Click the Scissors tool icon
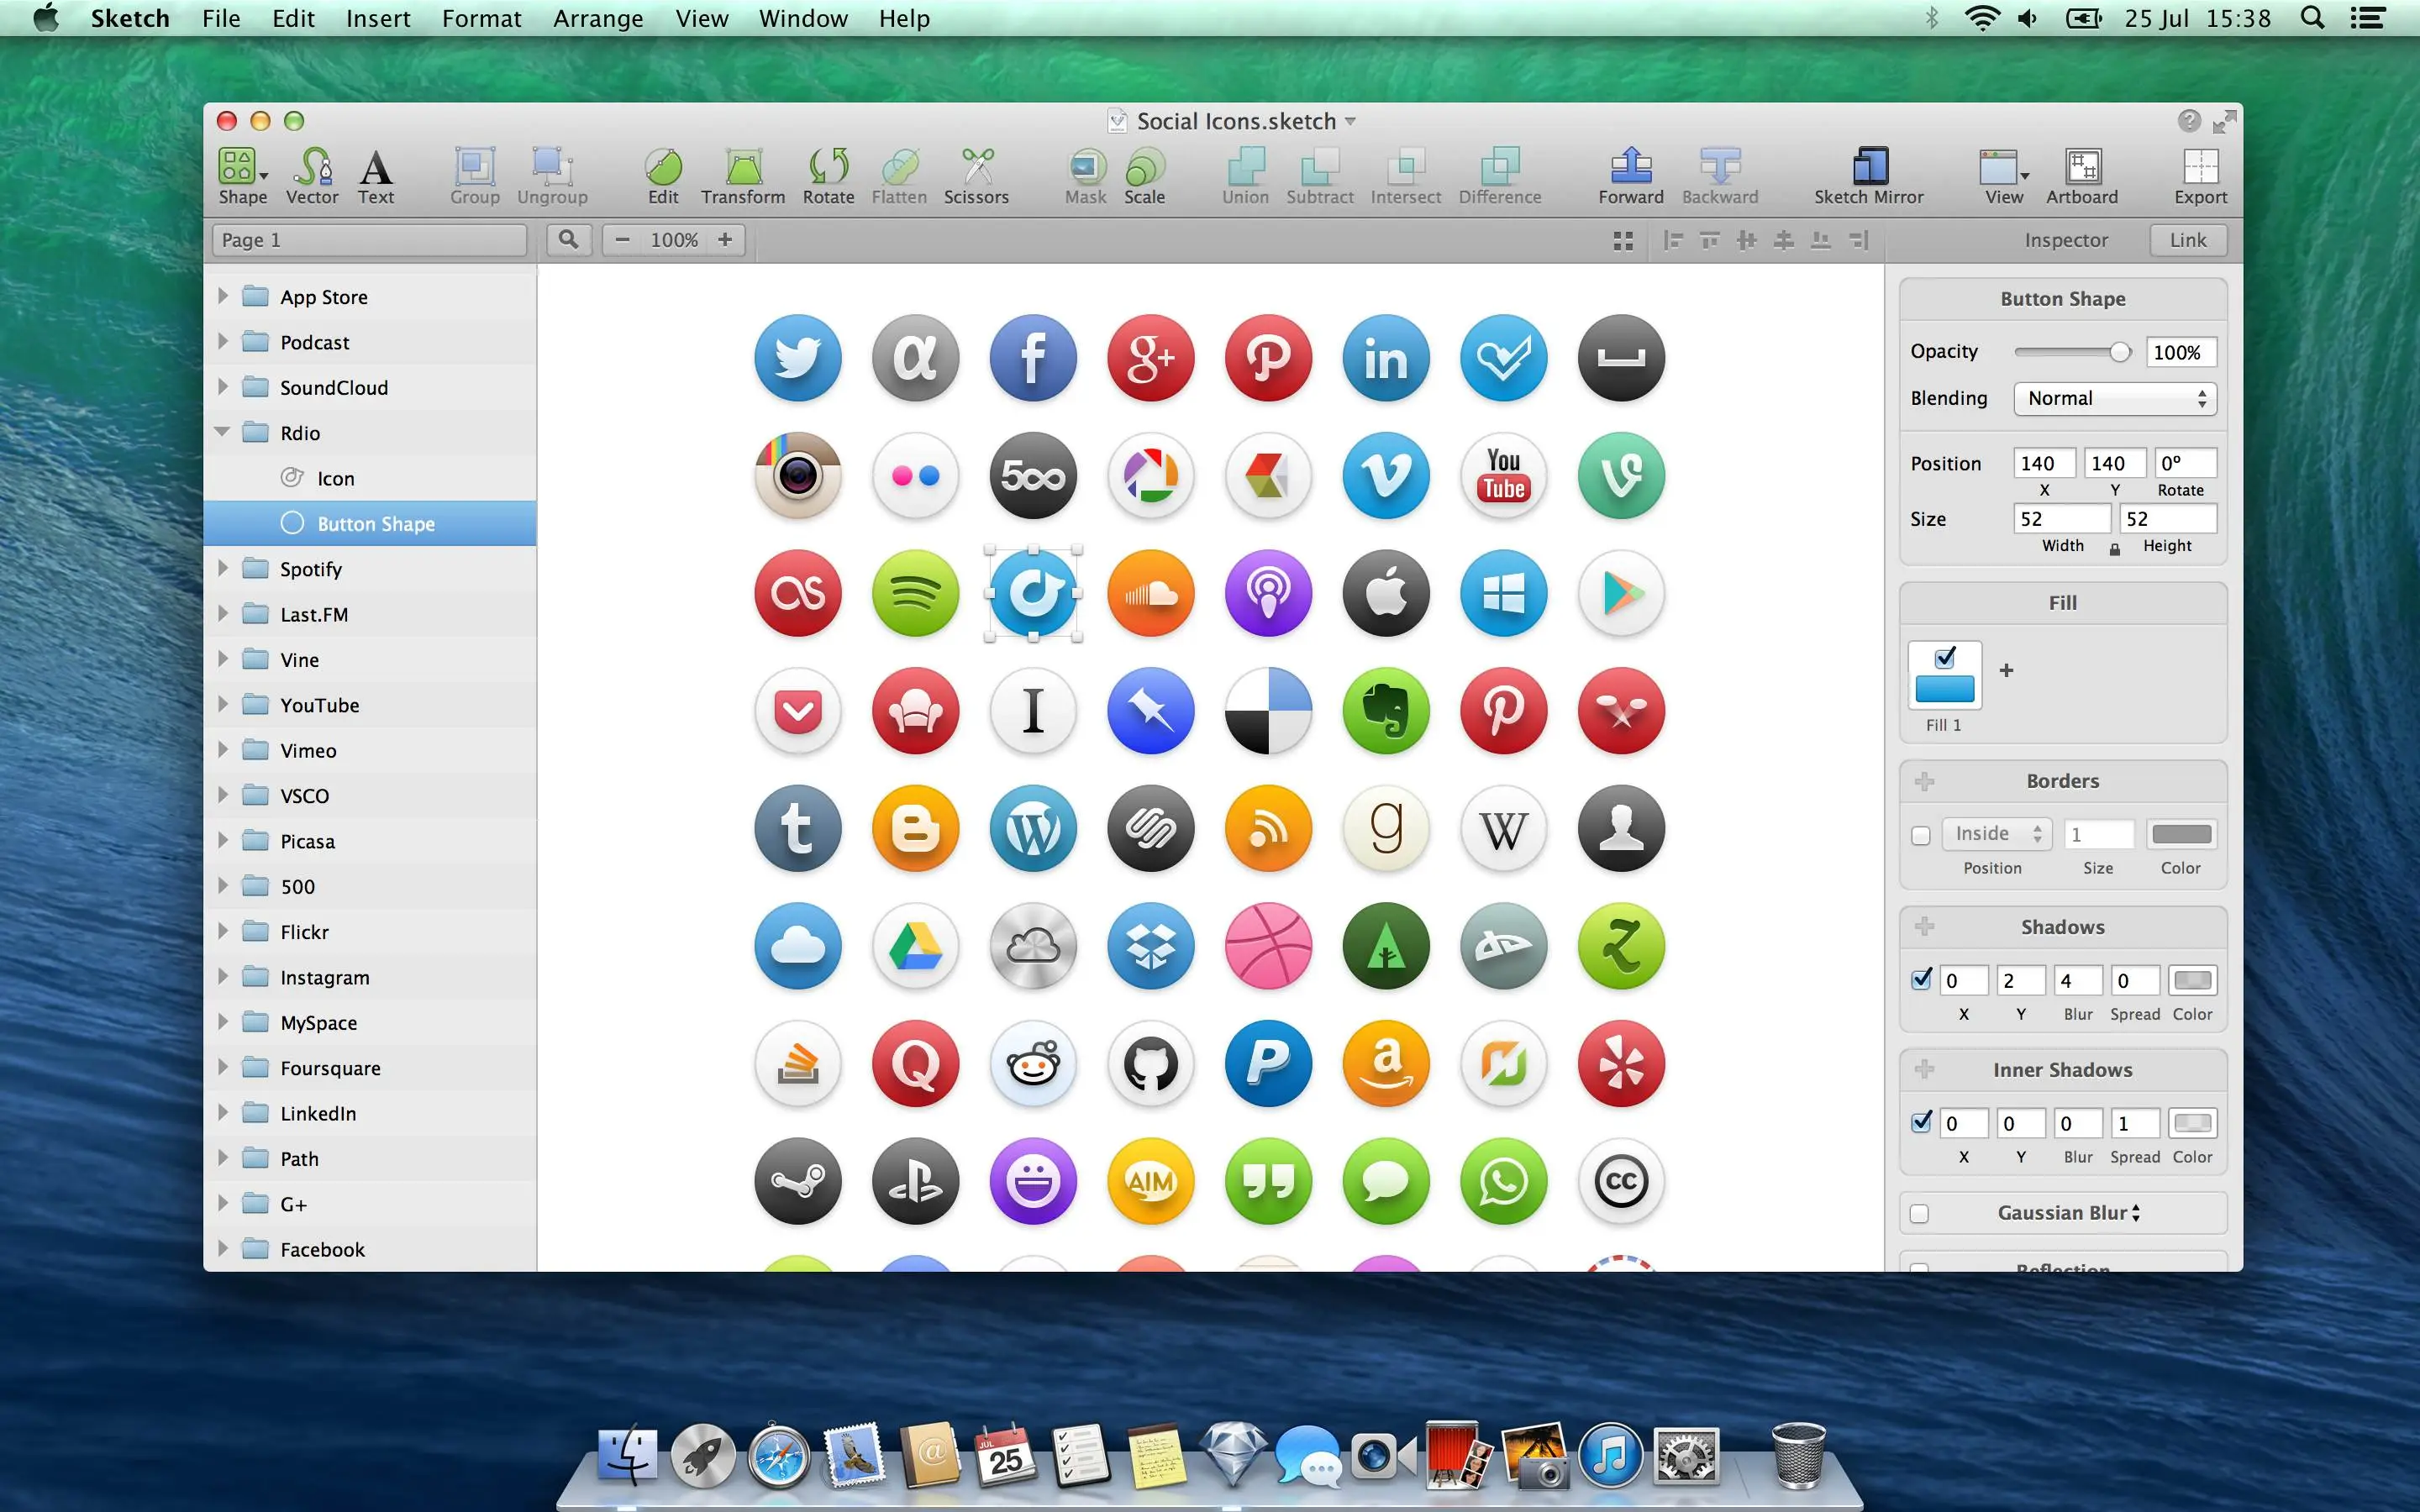This screenshot has height=1512, width=2420. pos(976,176)
